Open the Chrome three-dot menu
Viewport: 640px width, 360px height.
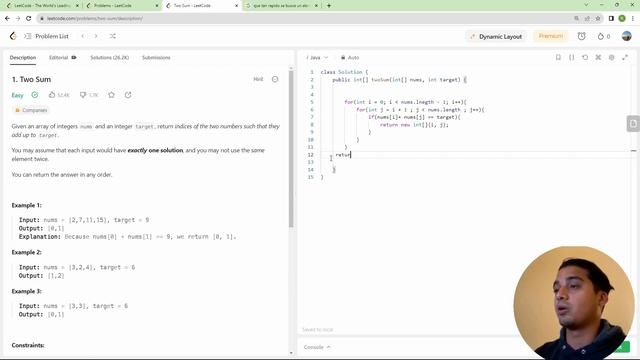click(633, 18)
